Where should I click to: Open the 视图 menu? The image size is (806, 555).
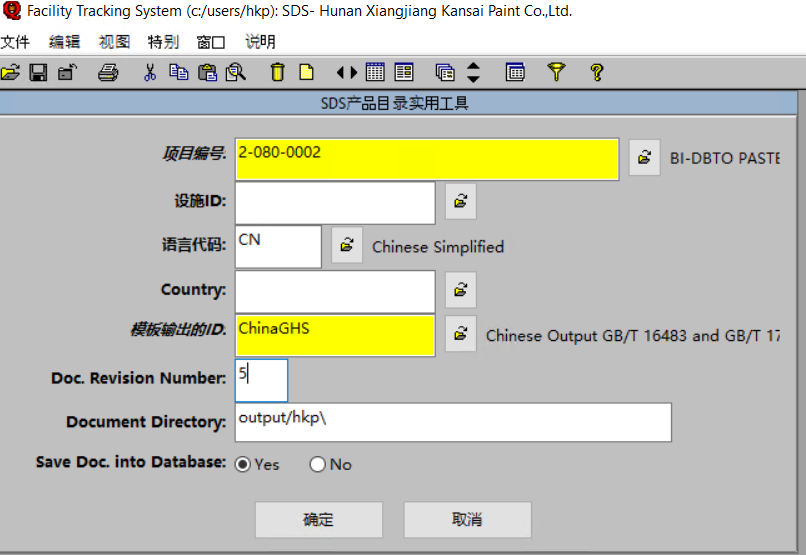pos(114,42)
